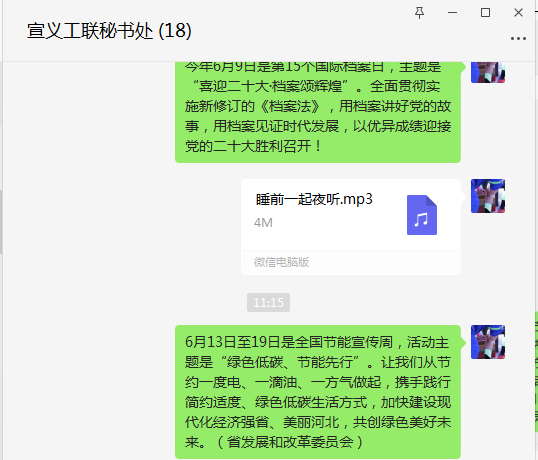Select the 全国节能宣传周 message bubble
The width and height of the screenshot is (538, 460).
(x=318, y=392)
